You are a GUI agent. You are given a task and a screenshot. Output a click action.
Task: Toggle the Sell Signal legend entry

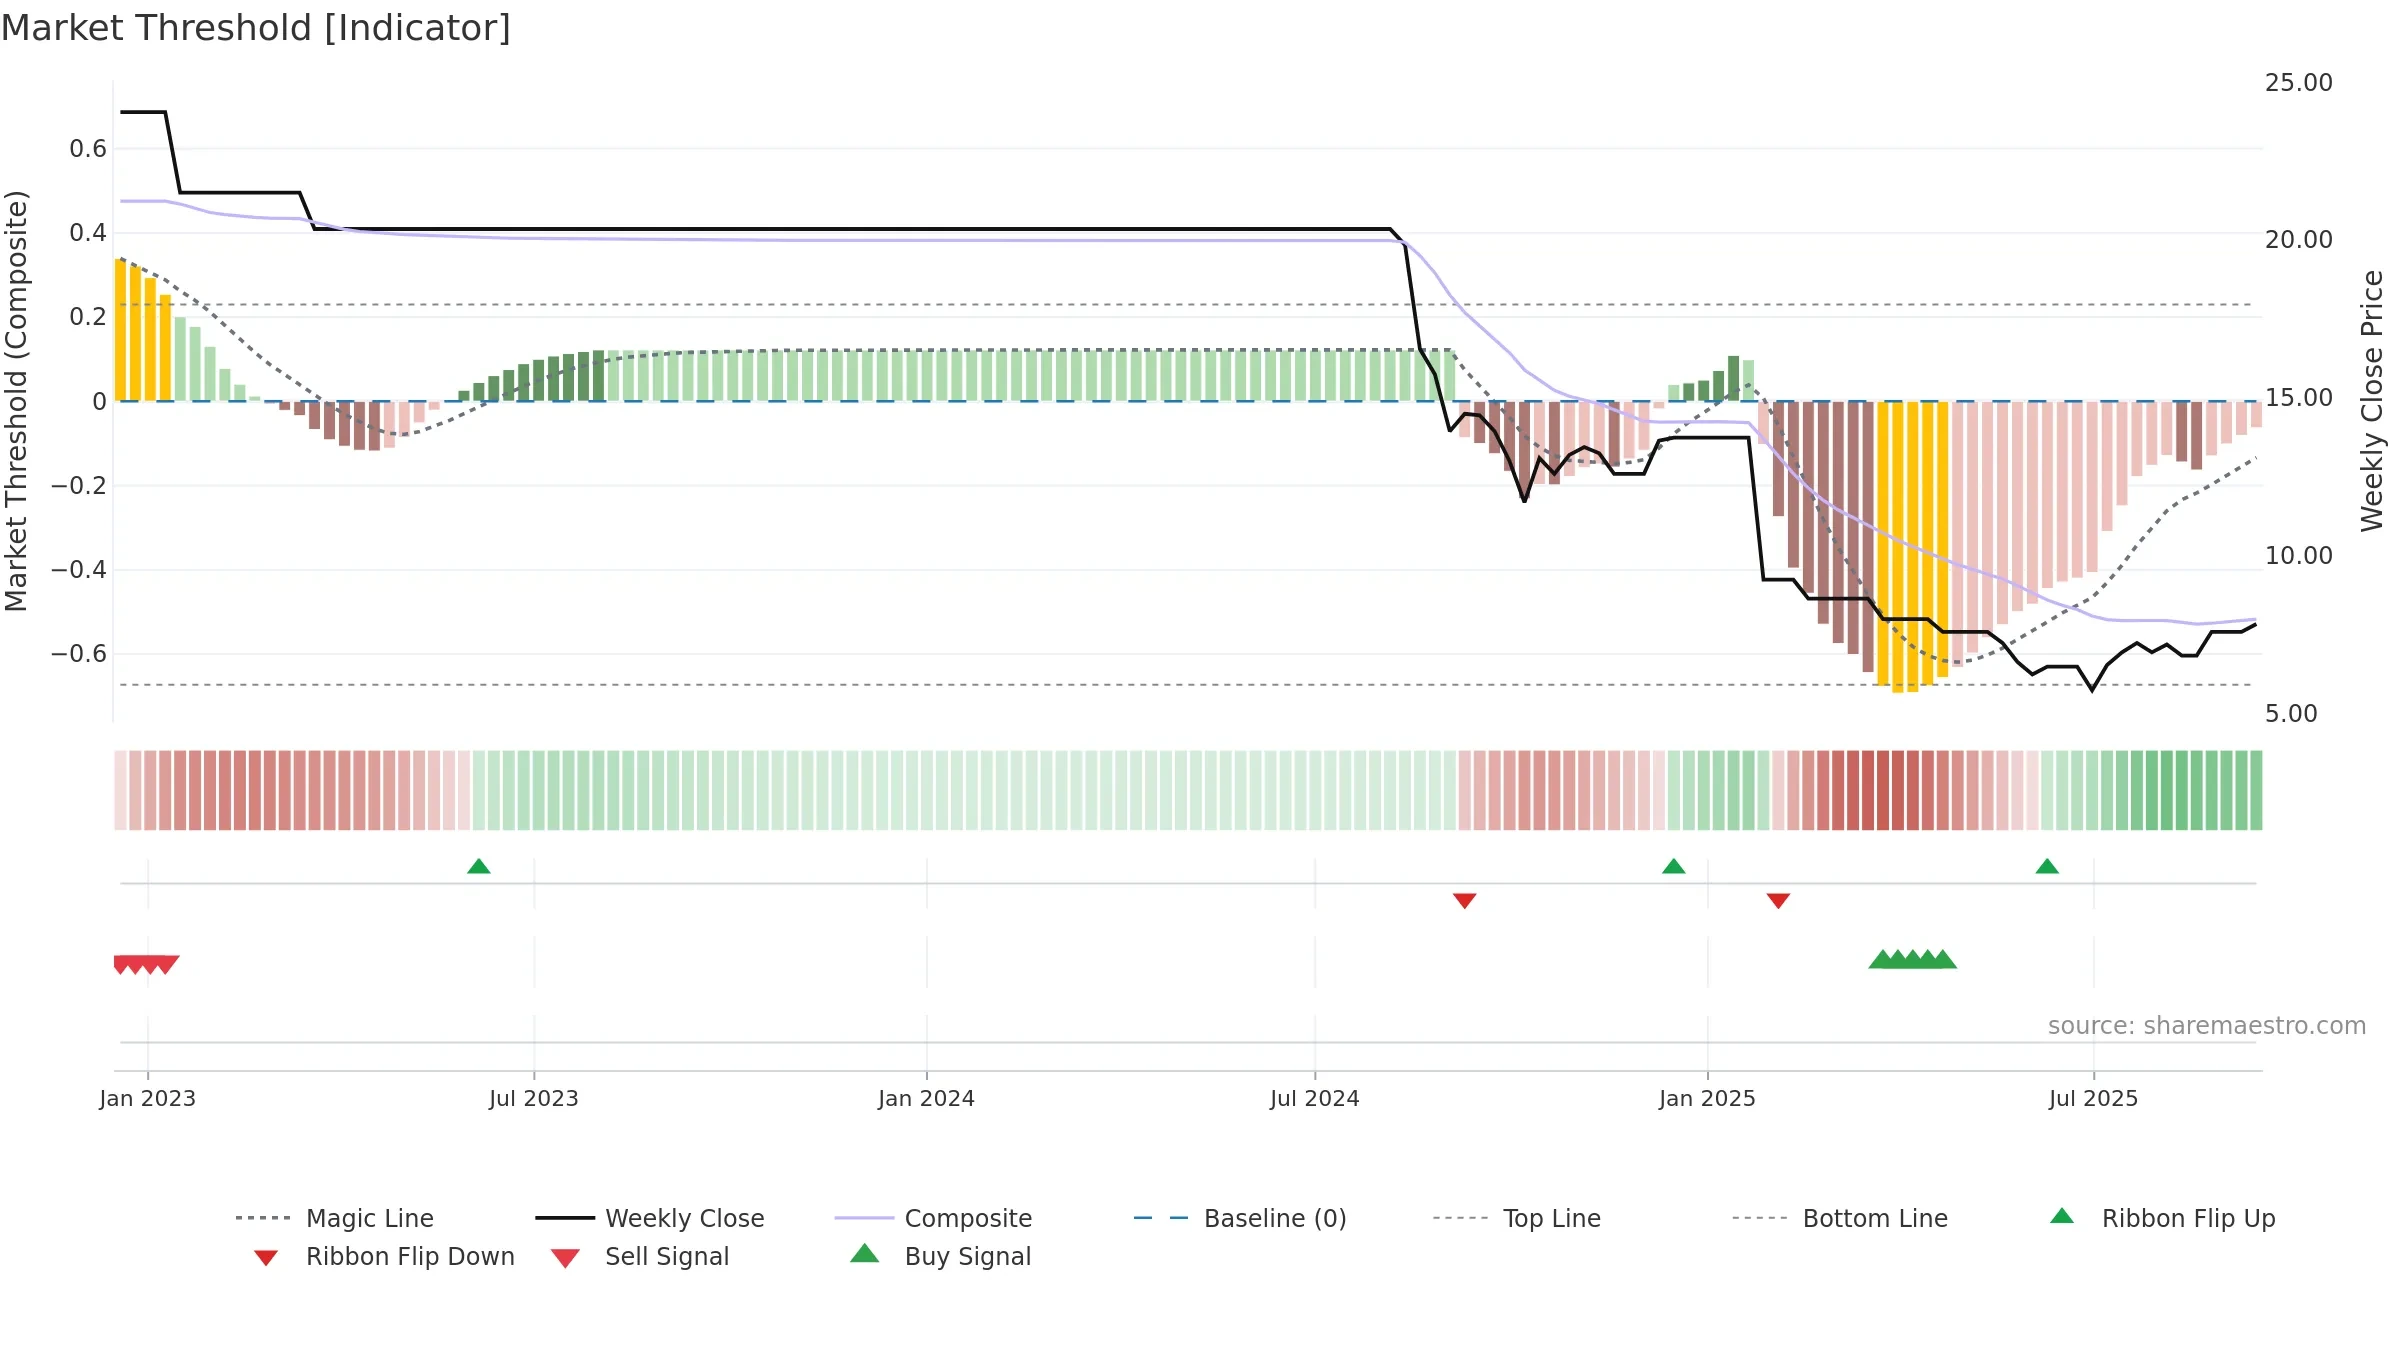[x=640, y=1256]
